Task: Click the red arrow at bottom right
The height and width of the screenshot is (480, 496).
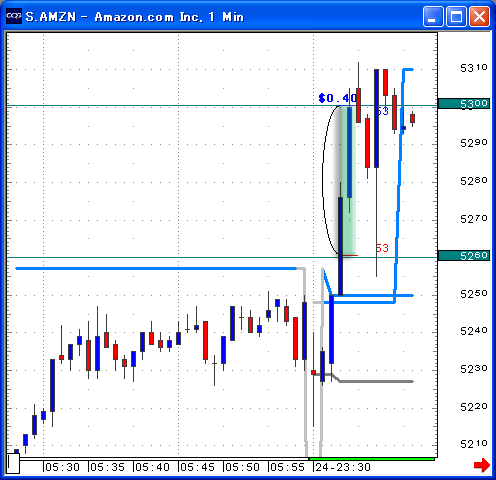Action: [482, 465]
